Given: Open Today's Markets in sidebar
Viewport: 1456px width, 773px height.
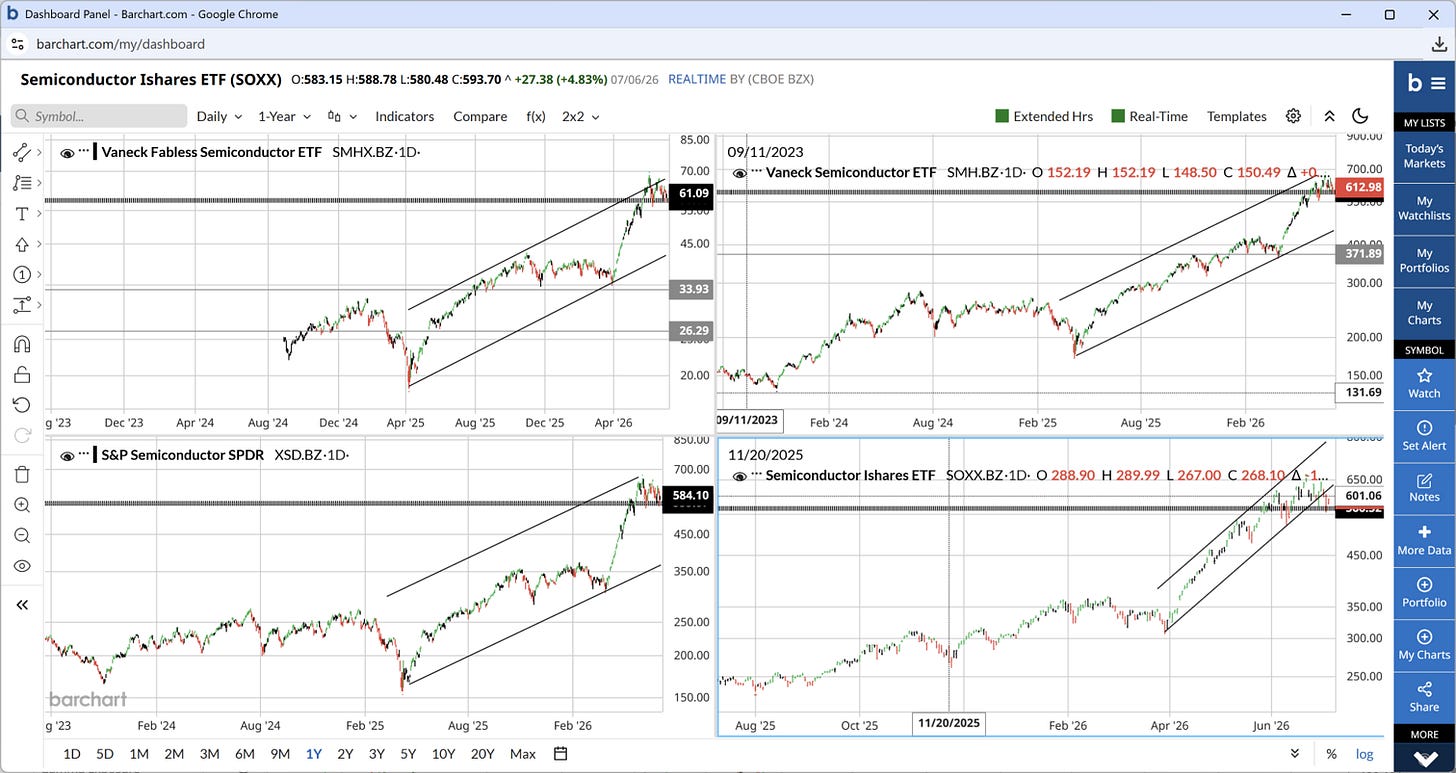Looking at the screenshot, I should point(1424,155).
